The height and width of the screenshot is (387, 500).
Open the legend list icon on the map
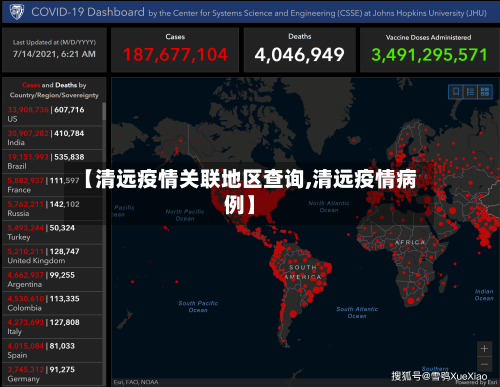pyautogui.click(x=470, y=92)
